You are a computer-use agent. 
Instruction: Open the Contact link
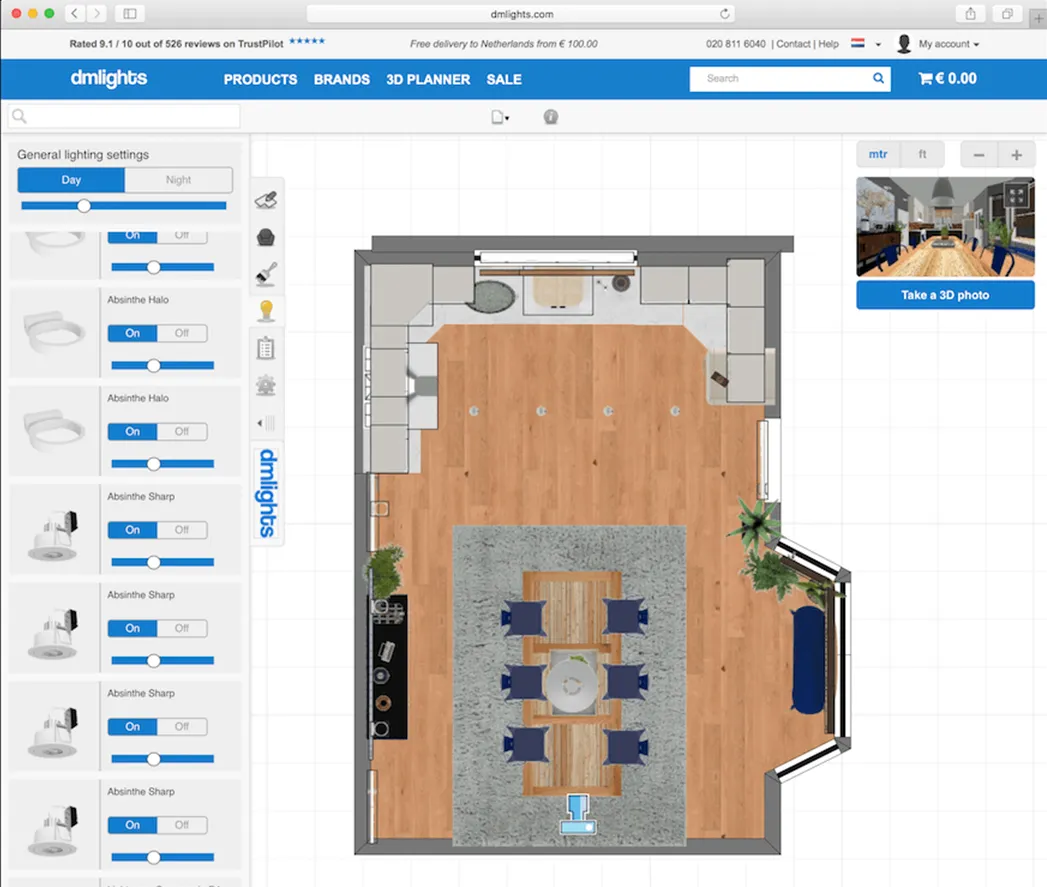point(793,44)
